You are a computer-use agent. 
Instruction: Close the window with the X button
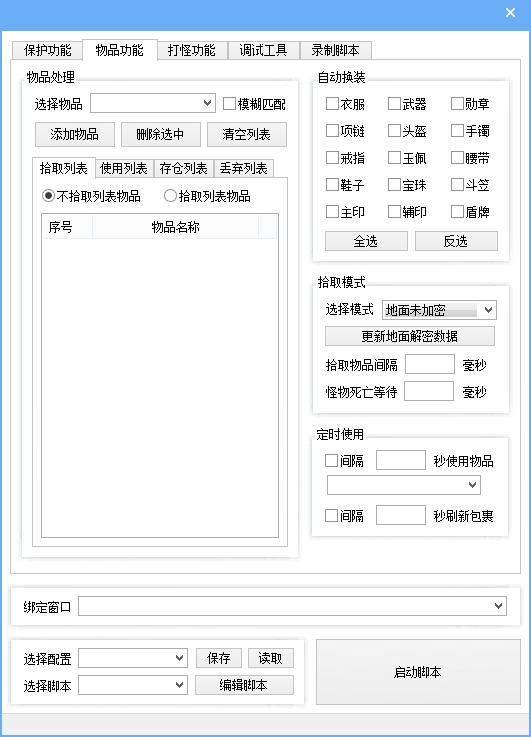click(510, 13)
